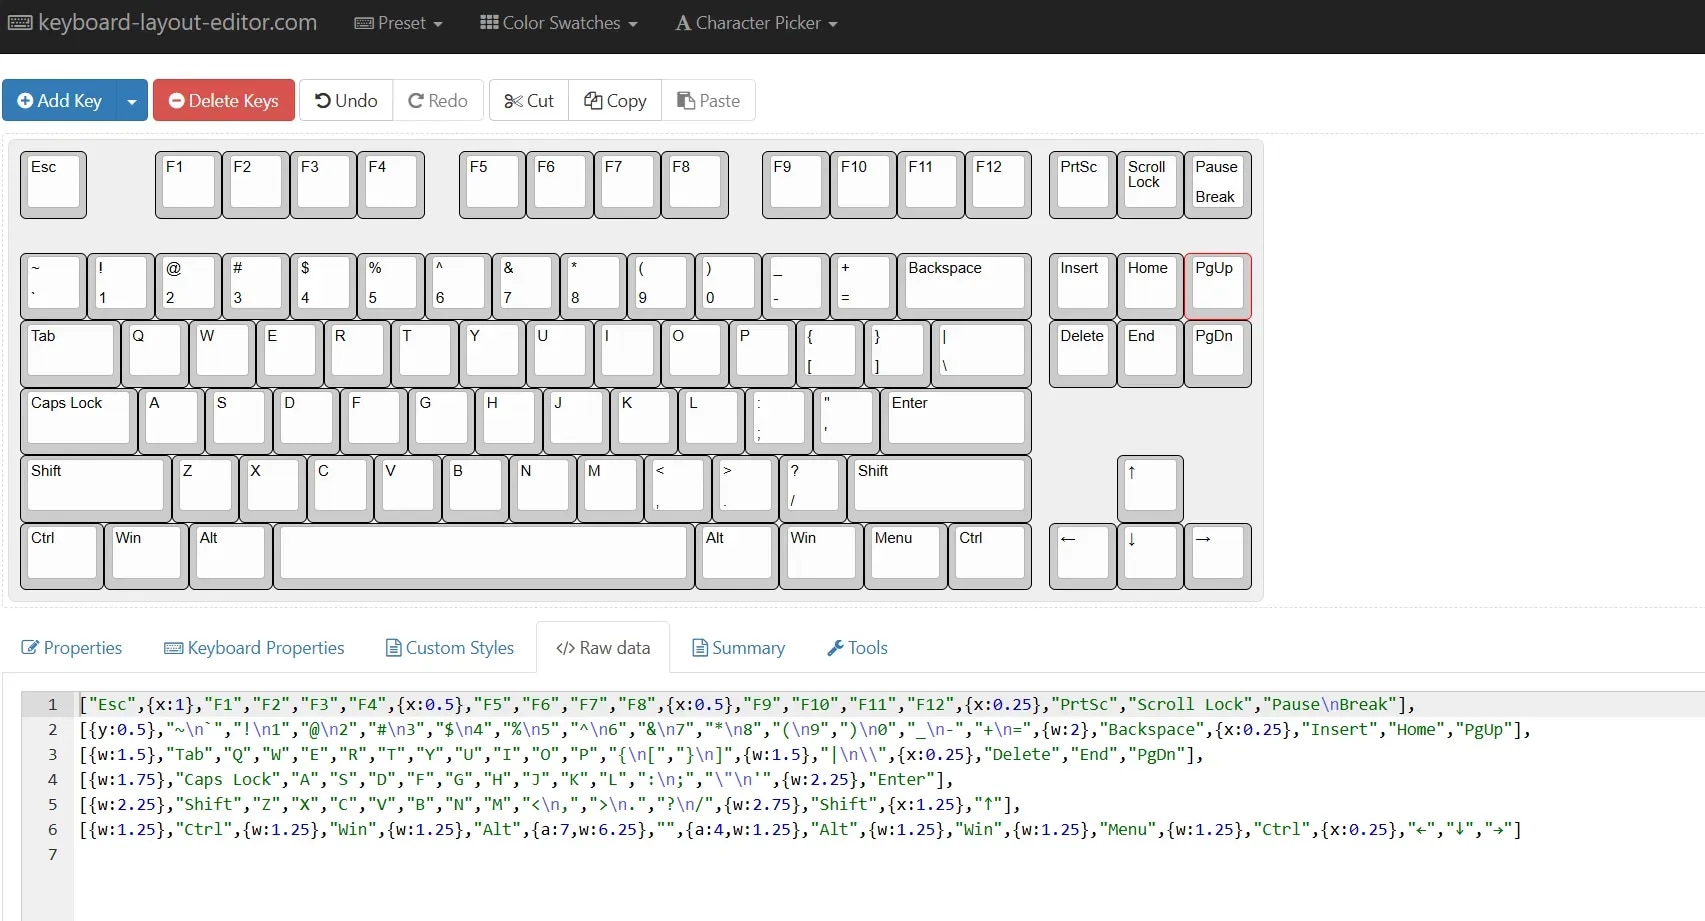The image size is (1705, 921).
Task: Select the G key
Action: pos(441,421)
